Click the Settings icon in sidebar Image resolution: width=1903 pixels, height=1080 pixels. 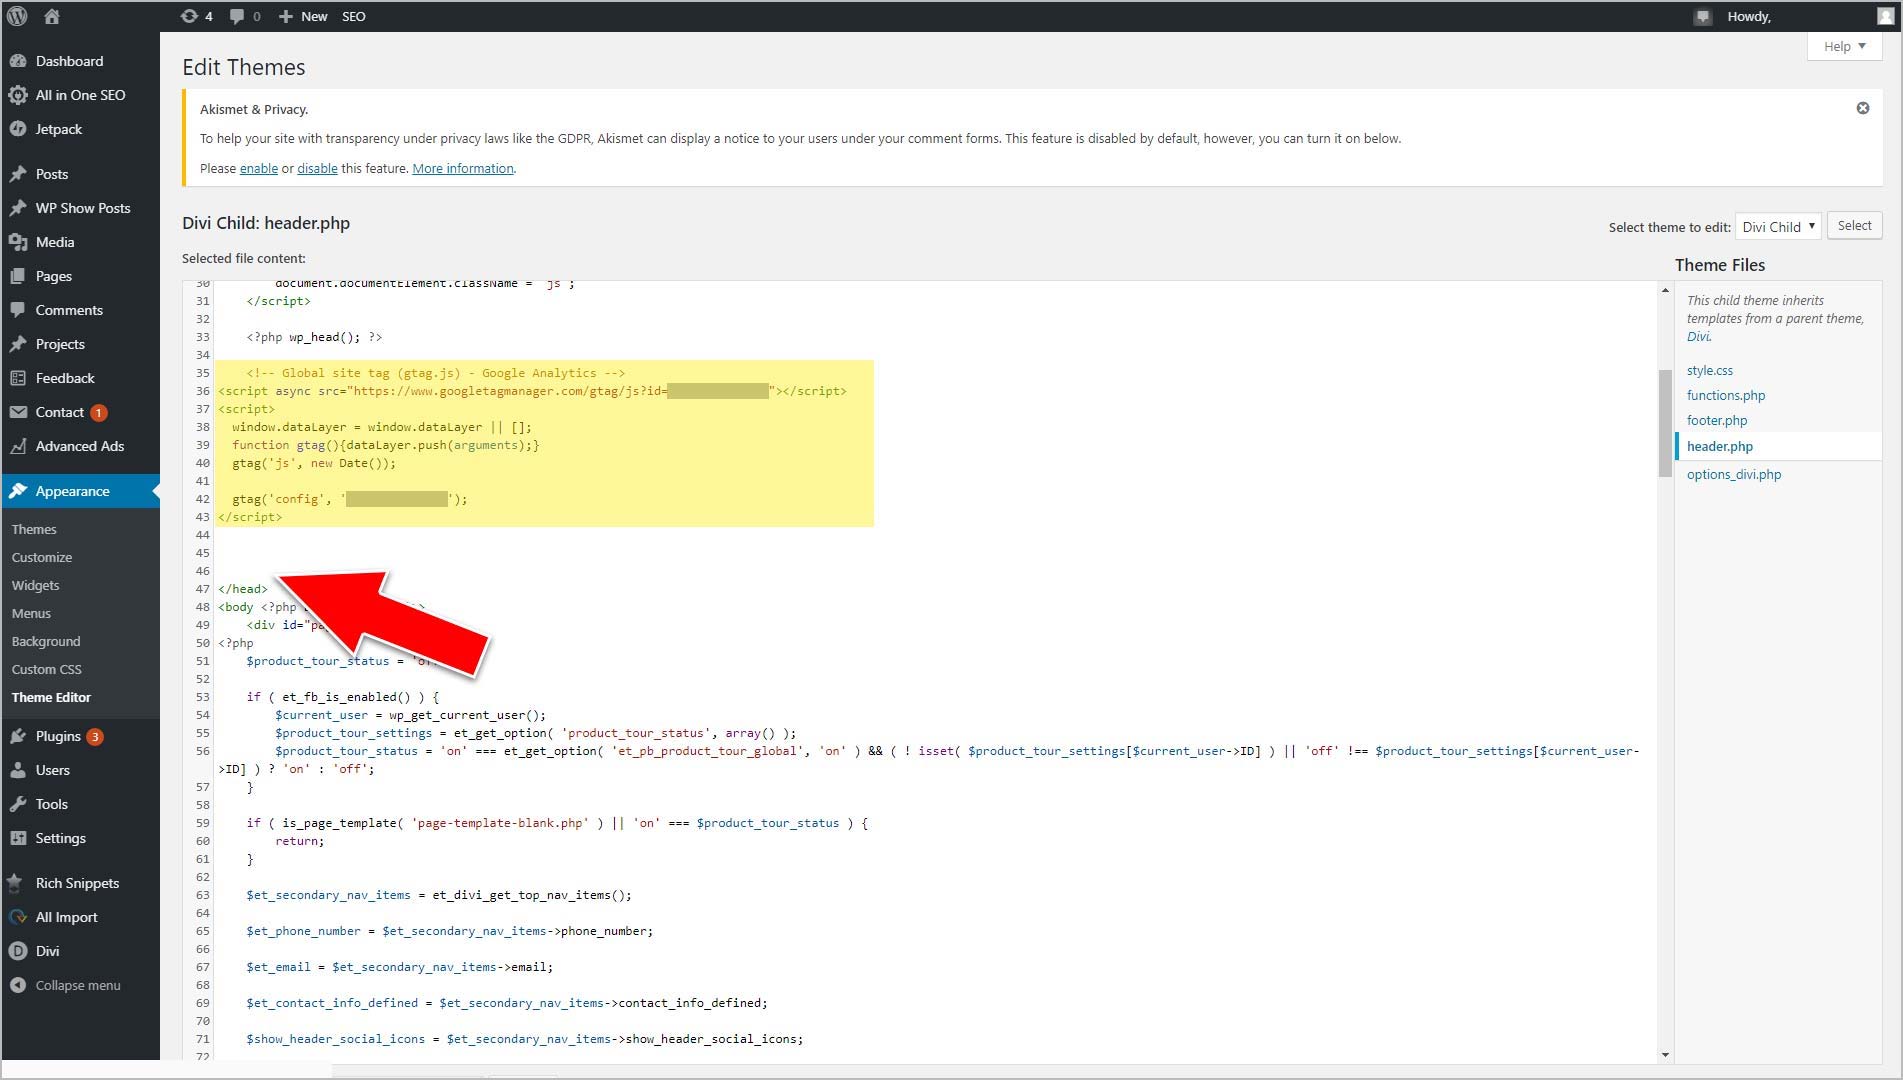click(17, 838)
